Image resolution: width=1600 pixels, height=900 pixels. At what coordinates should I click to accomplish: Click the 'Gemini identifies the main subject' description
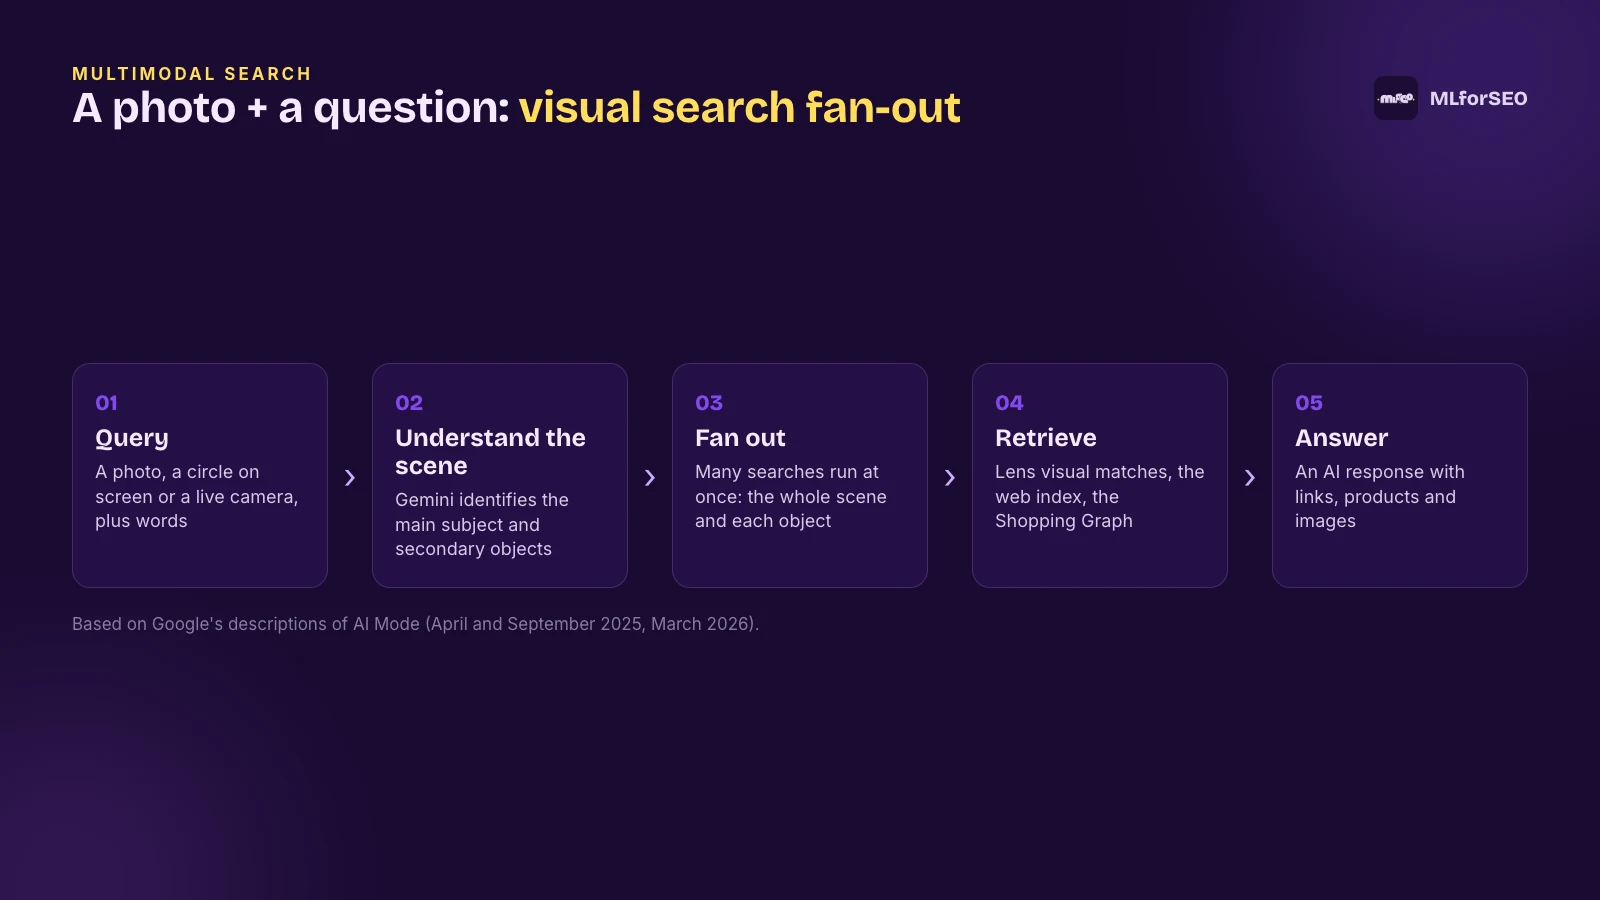[482, 524]
